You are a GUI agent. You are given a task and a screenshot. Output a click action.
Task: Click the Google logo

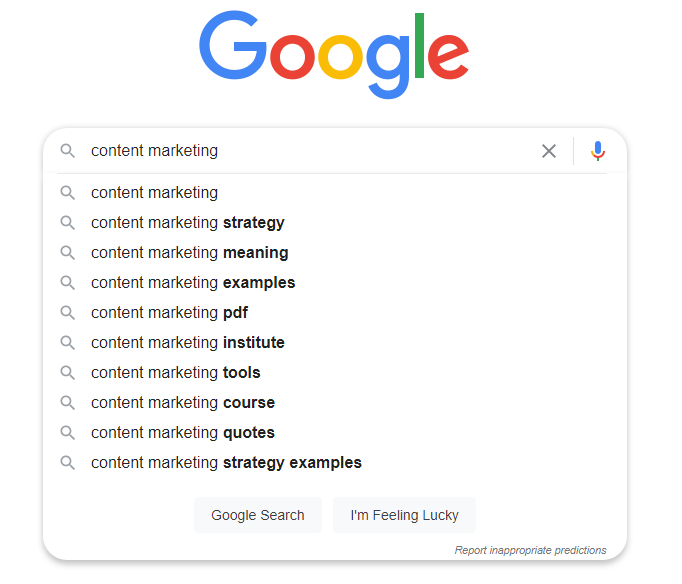(334, 54)
